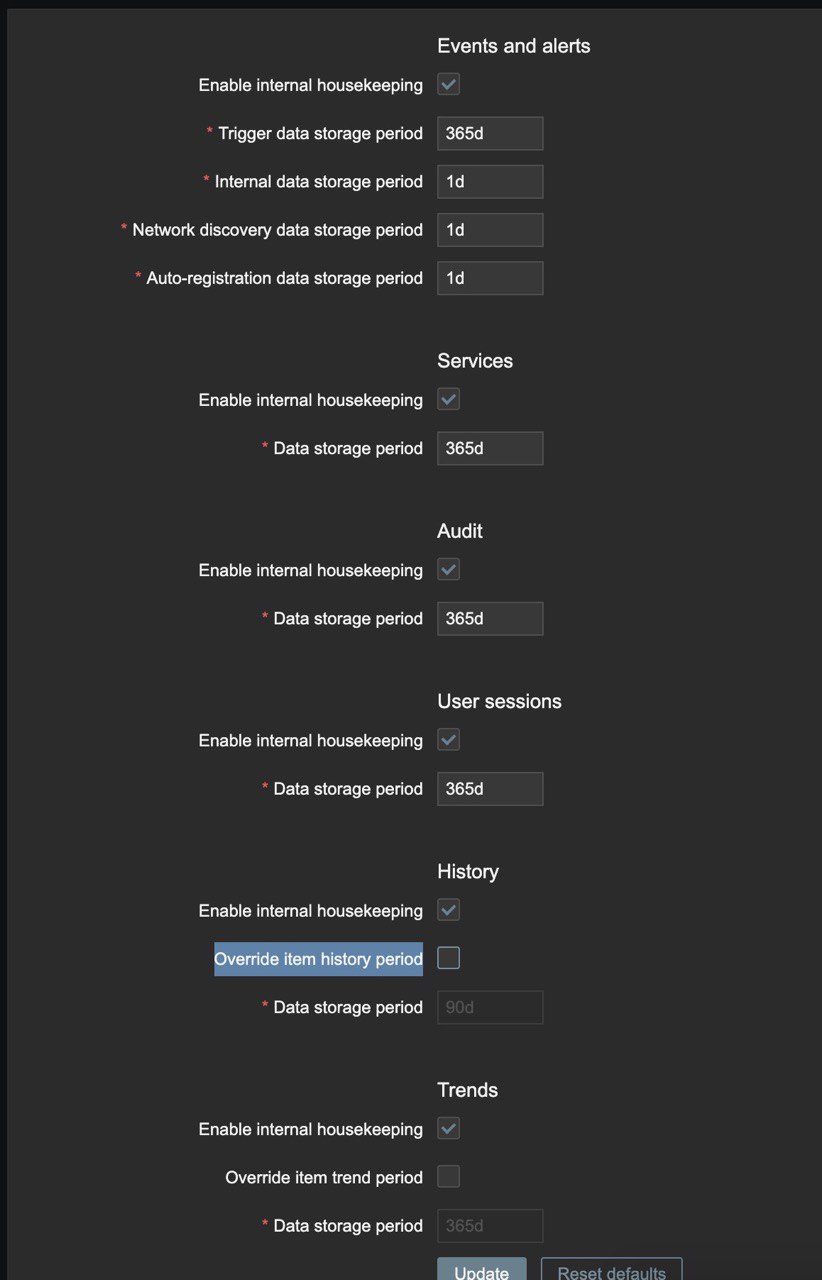This screenshot has height=1280, width=822.
Task: Click the Override item trend period label
Action: tap(324, 1177)
